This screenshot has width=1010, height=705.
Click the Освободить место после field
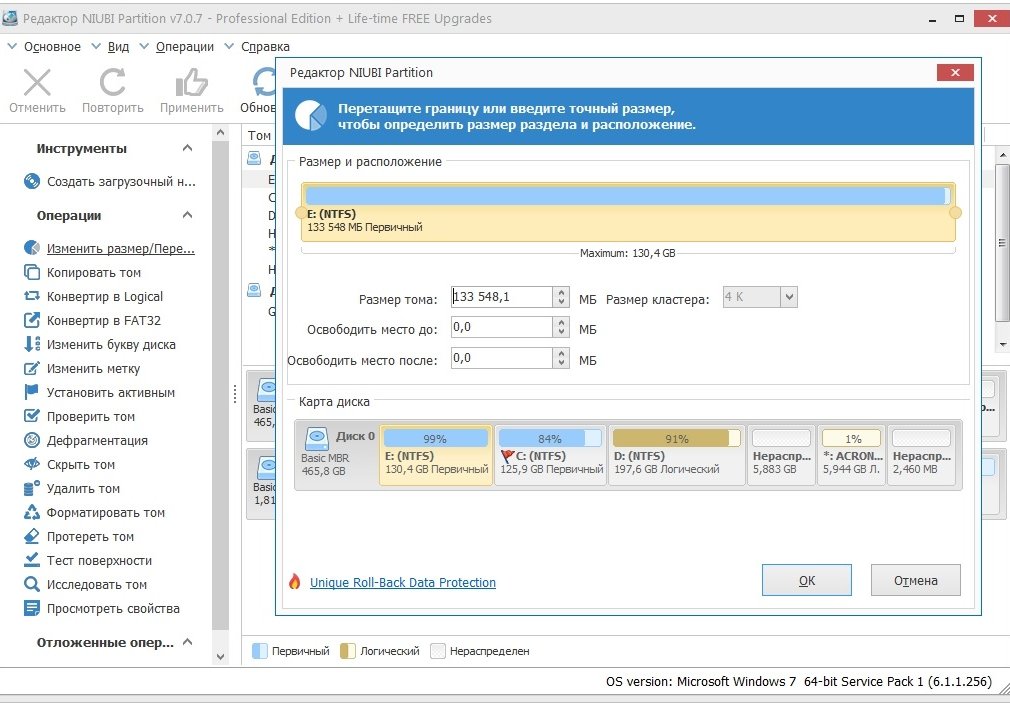click(501, 358)
